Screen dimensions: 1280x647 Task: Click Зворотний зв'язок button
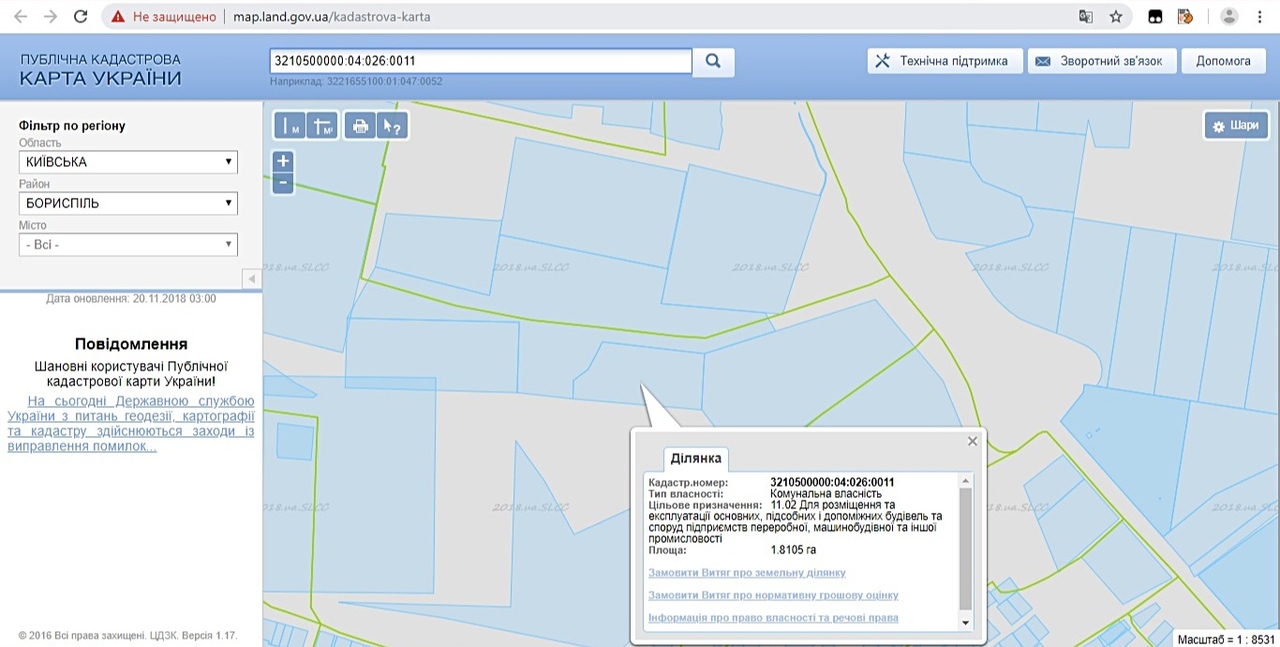[x=1099, y=61]
